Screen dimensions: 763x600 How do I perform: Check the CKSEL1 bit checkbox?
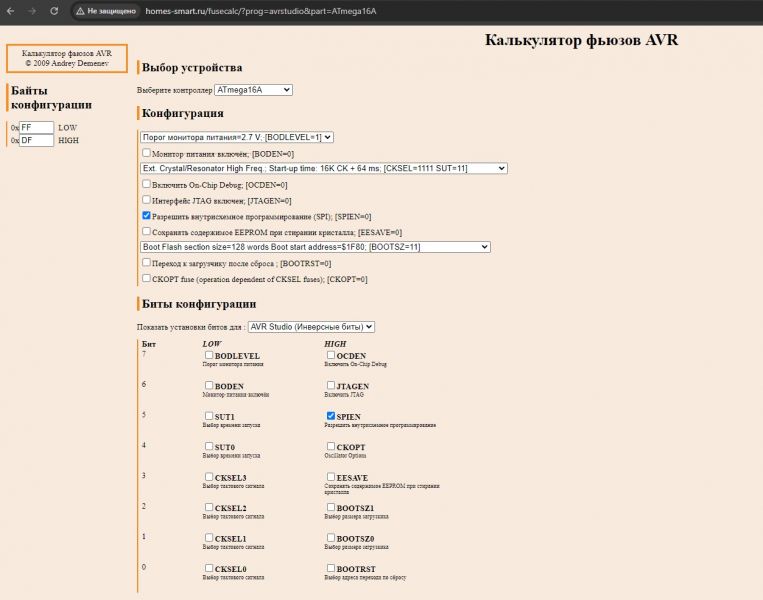[209, 538]
